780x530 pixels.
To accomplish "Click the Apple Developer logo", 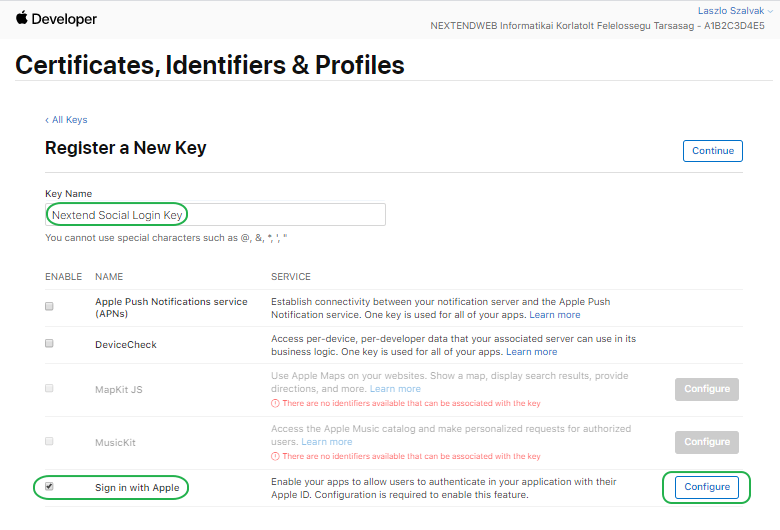I will click(x=56, y=18).
